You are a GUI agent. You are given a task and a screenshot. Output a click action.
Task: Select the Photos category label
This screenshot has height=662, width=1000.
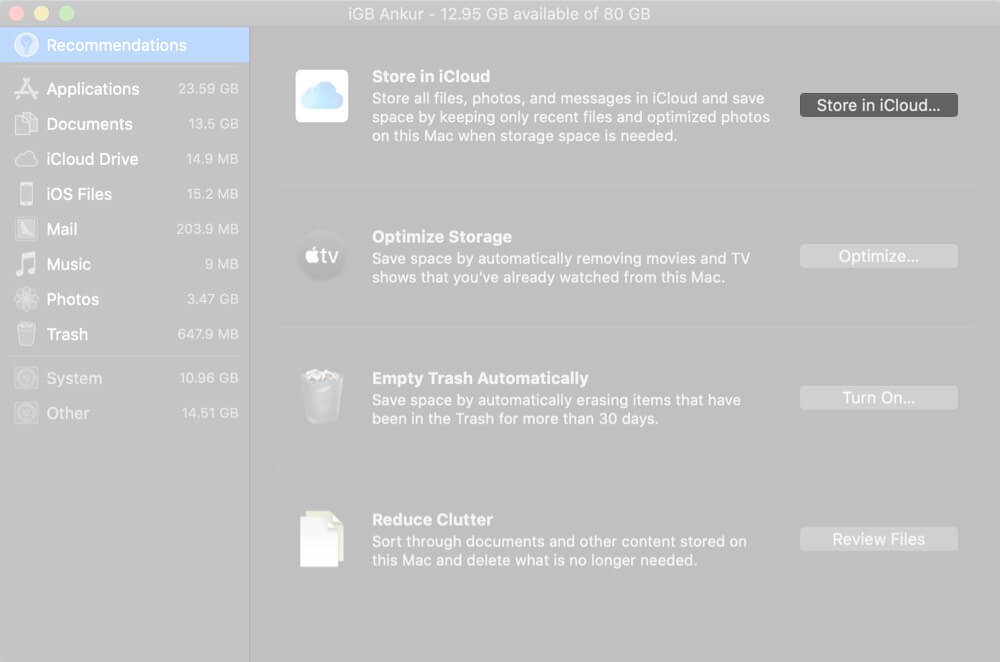(73, 299)
